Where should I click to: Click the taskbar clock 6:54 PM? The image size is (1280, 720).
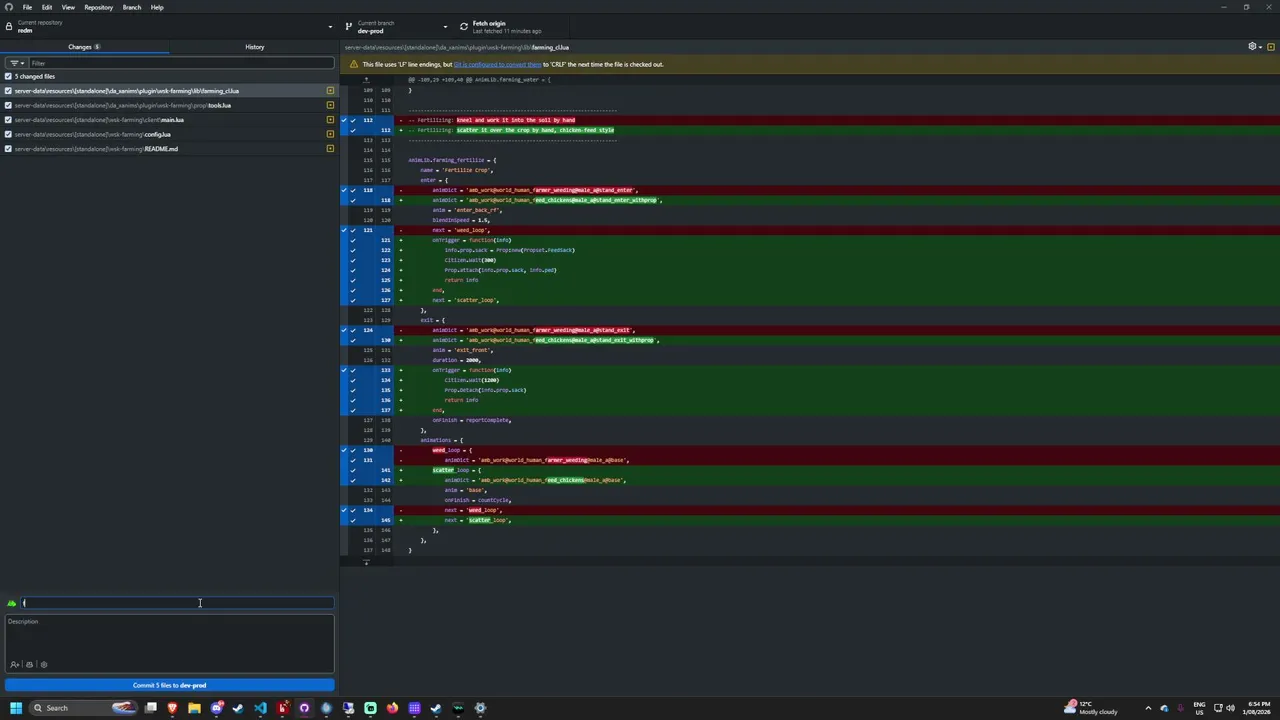1256,708
